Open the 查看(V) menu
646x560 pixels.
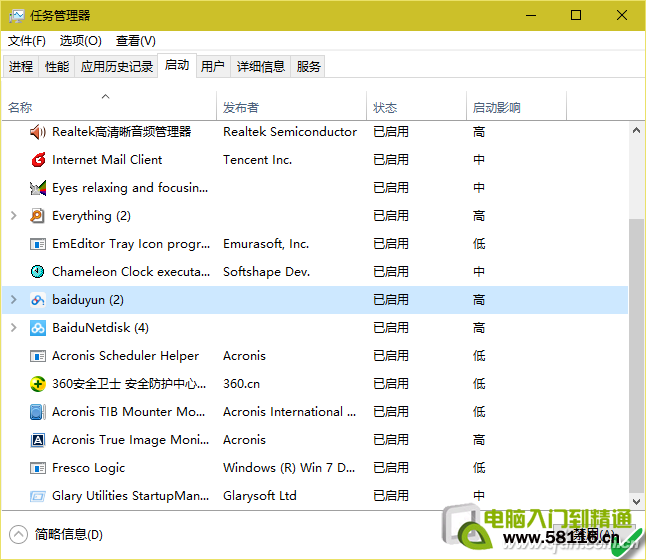136,41
